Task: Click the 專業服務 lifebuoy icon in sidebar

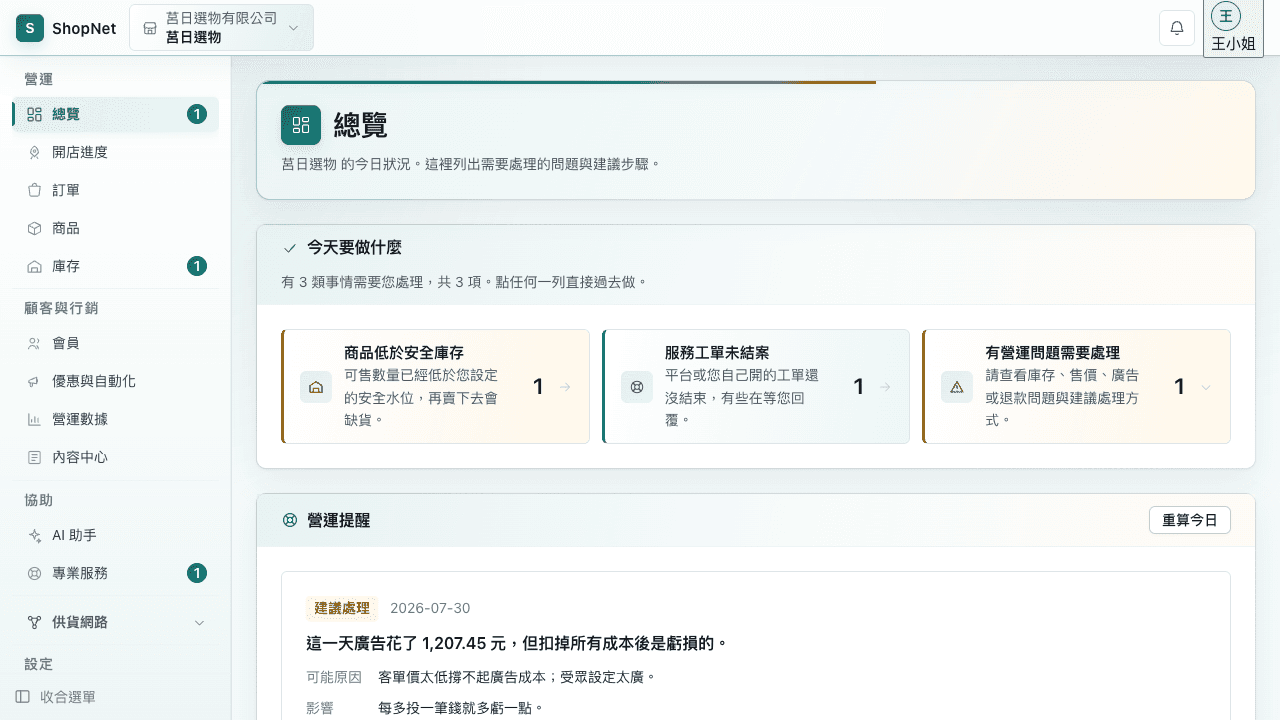Action: (x=34, y=573)
